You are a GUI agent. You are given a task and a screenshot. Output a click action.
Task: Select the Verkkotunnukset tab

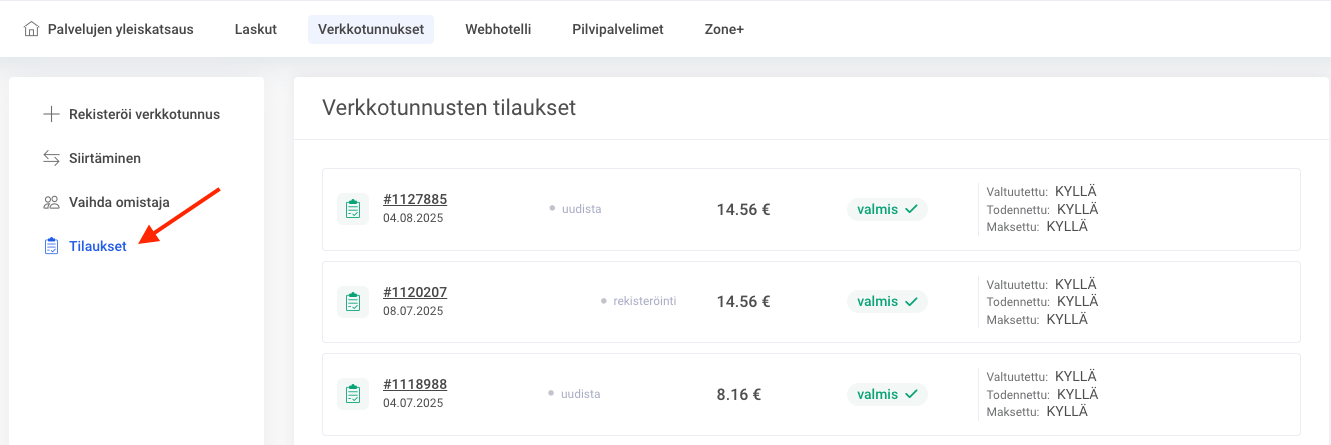[x=371, y=29]
